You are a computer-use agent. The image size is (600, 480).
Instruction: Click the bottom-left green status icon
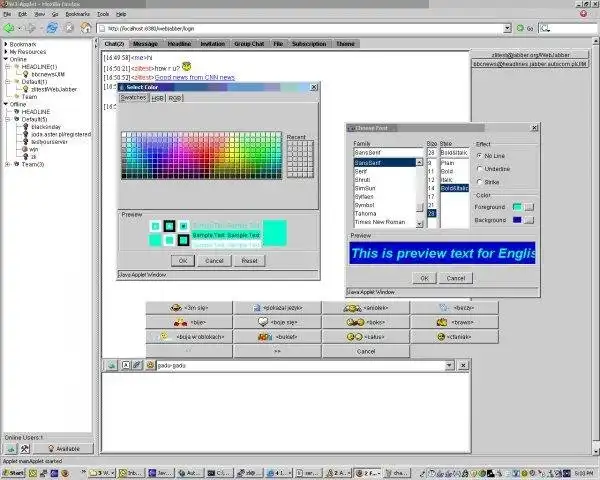click(x=11, y=449)
